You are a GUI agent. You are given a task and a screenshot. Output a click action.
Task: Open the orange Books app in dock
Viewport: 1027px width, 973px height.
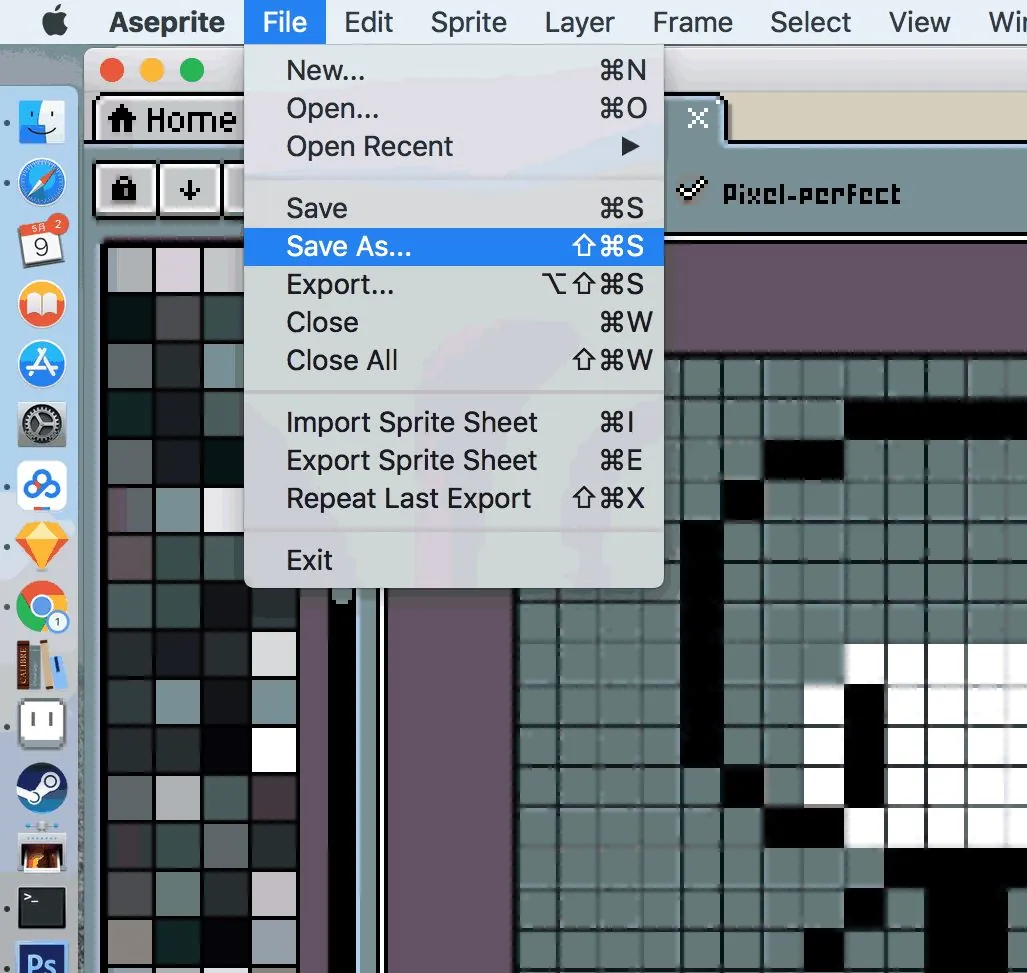point(41,304)
